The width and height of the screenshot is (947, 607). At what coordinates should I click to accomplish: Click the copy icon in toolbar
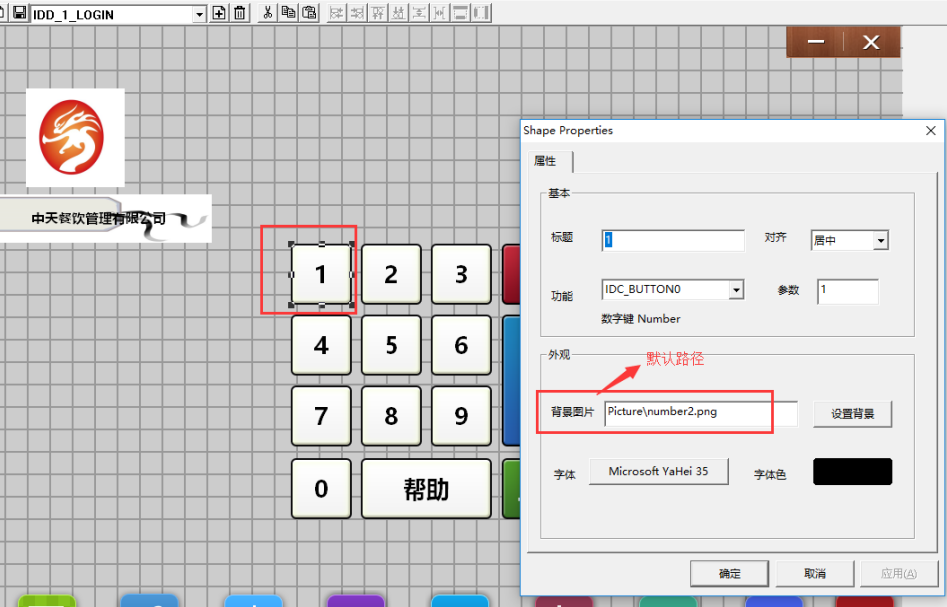[x=289, y=13]
